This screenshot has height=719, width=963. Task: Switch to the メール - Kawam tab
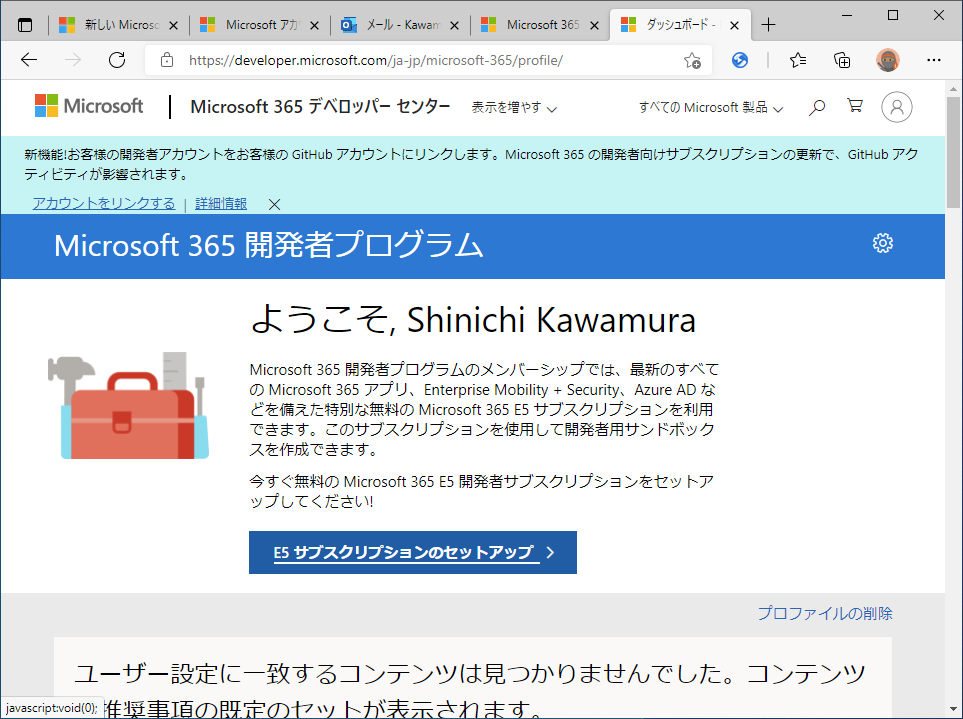pos(400,25)
